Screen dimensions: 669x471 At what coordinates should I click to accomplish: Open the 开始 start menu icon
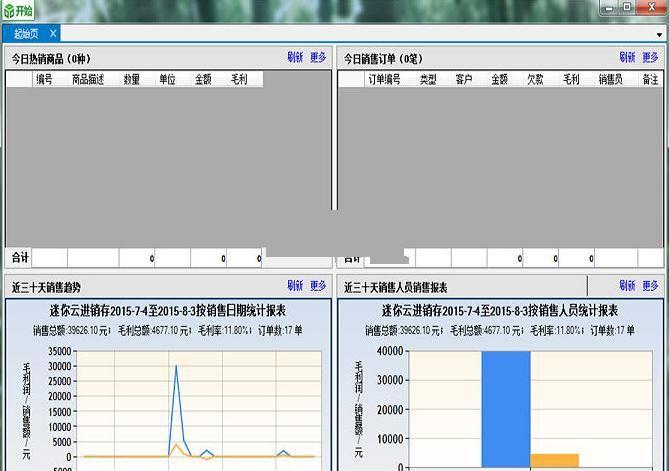(x=17, y=10)
